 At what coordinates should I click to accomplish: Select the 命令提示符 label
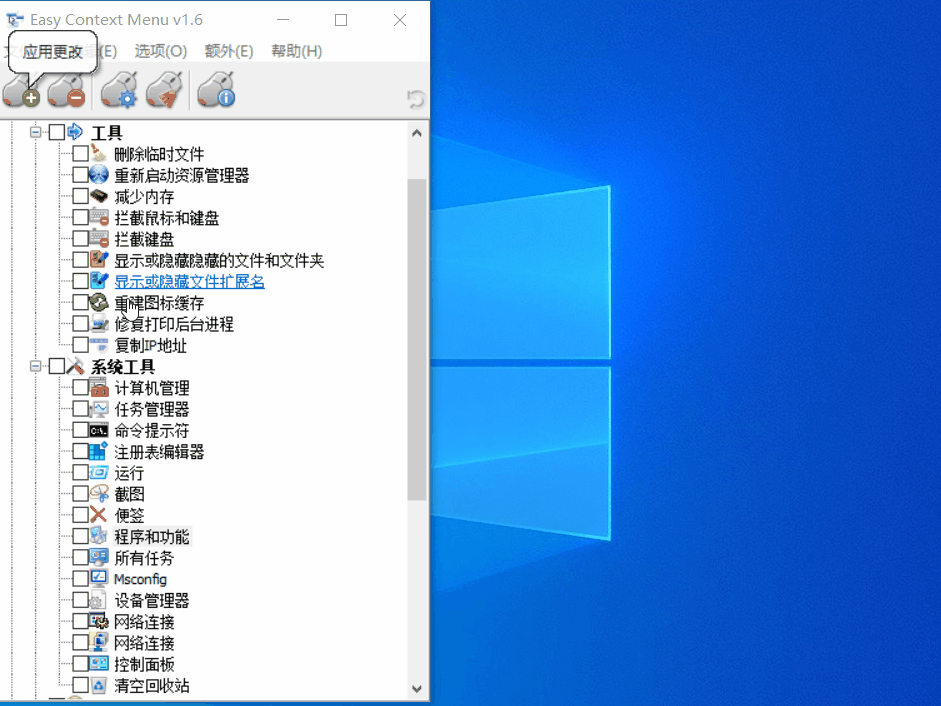(x=152, y=430)
